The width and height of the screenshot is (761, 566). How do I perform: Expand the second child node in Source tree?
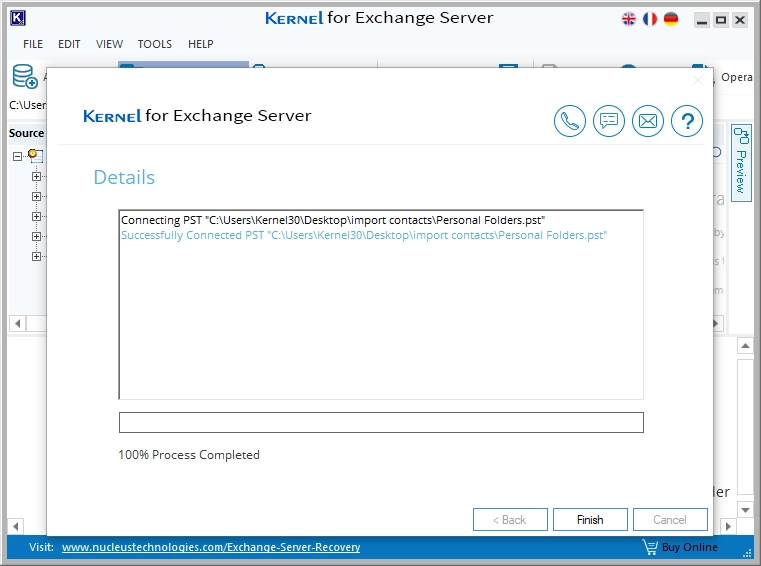click(36, 196)
